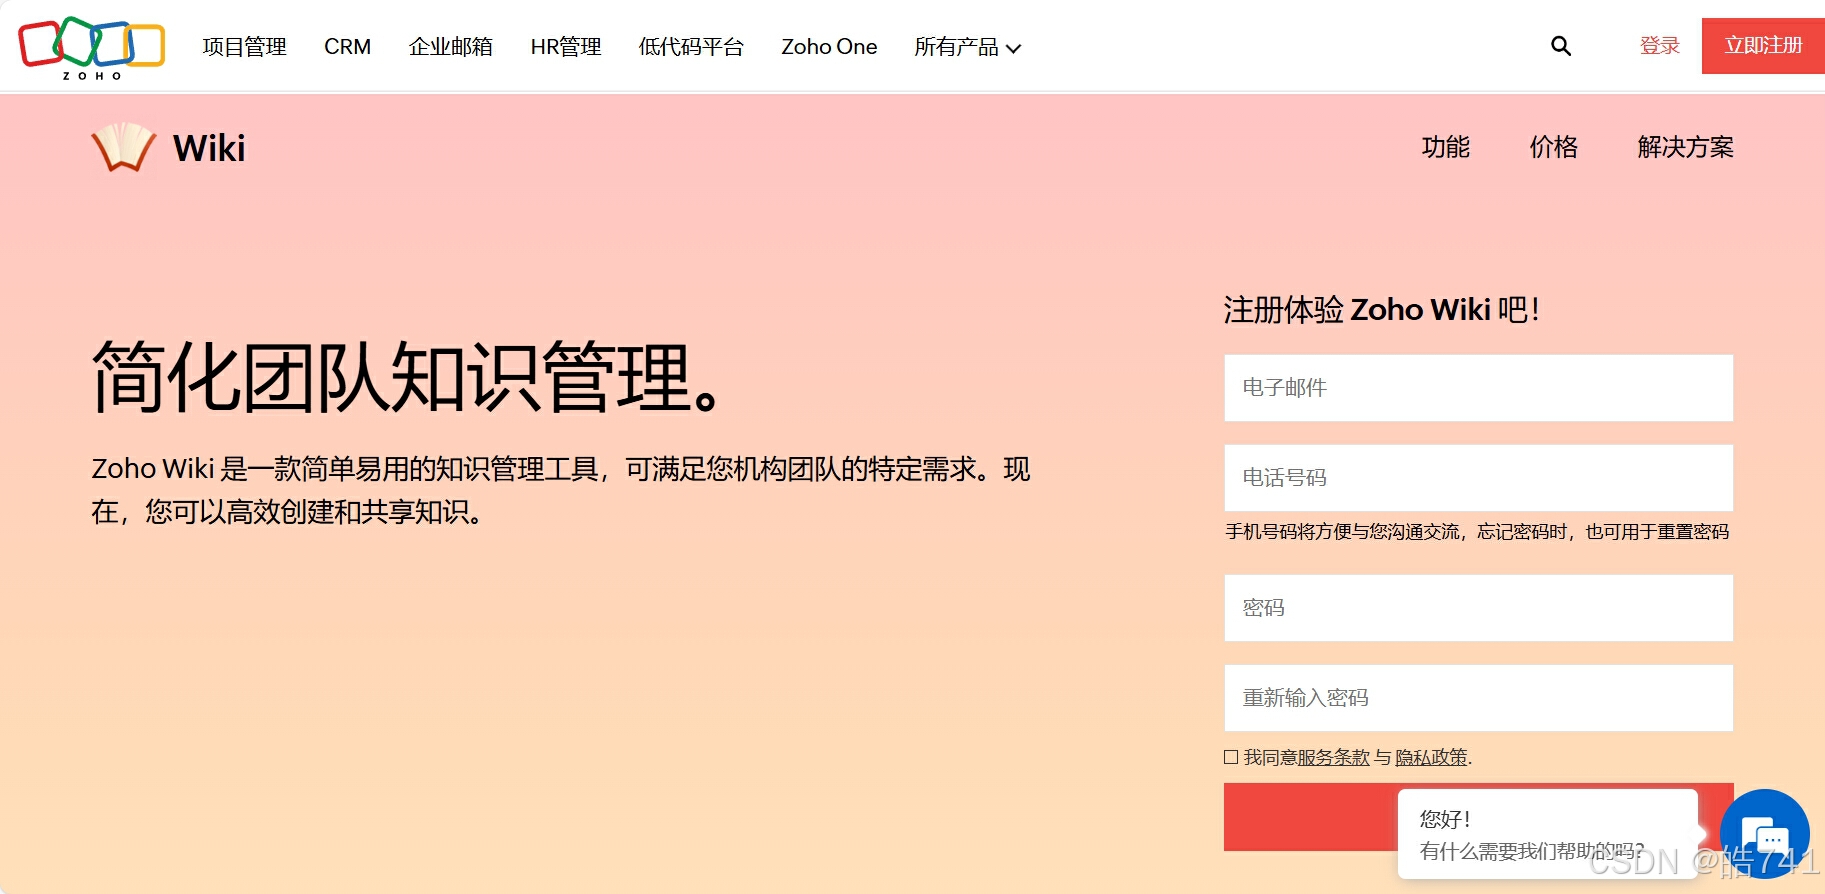The width and height of the screenshot is (1825, 894).
Task: Click the Zoho logo icon
Action: (91, 47)
